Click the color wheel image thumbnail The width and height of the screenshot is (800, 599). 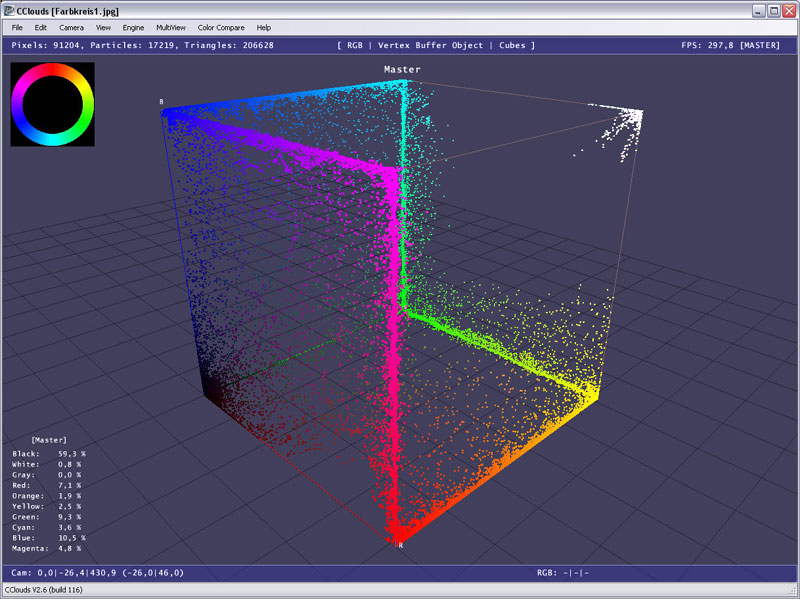coord(52,104)
